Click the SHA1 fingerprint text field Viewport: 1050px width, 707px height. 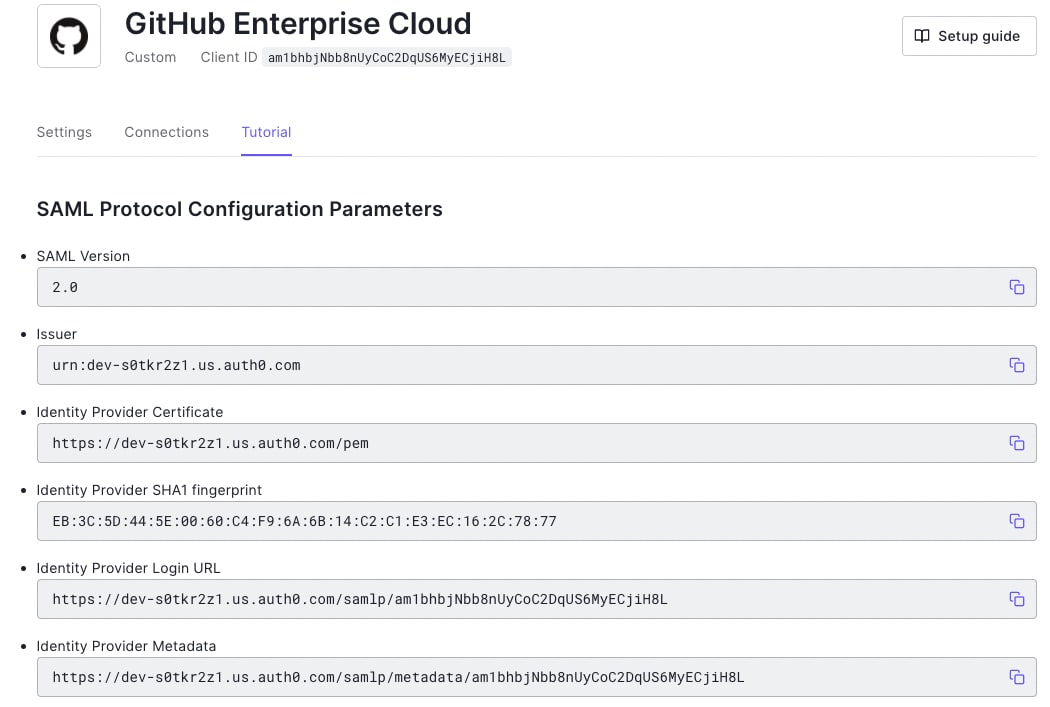click(536, 521)
